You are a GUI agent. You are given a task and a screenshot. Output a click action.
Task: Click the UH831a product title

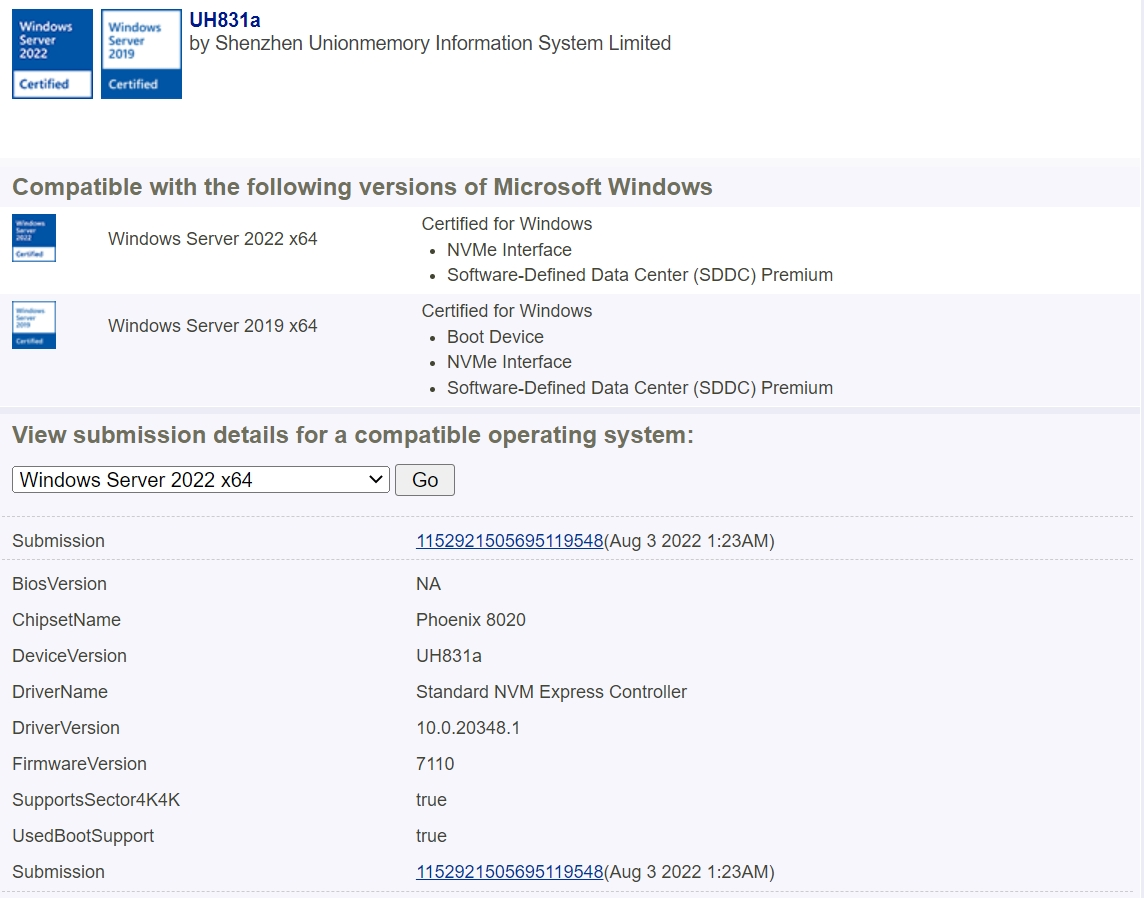tap(225, 20)
